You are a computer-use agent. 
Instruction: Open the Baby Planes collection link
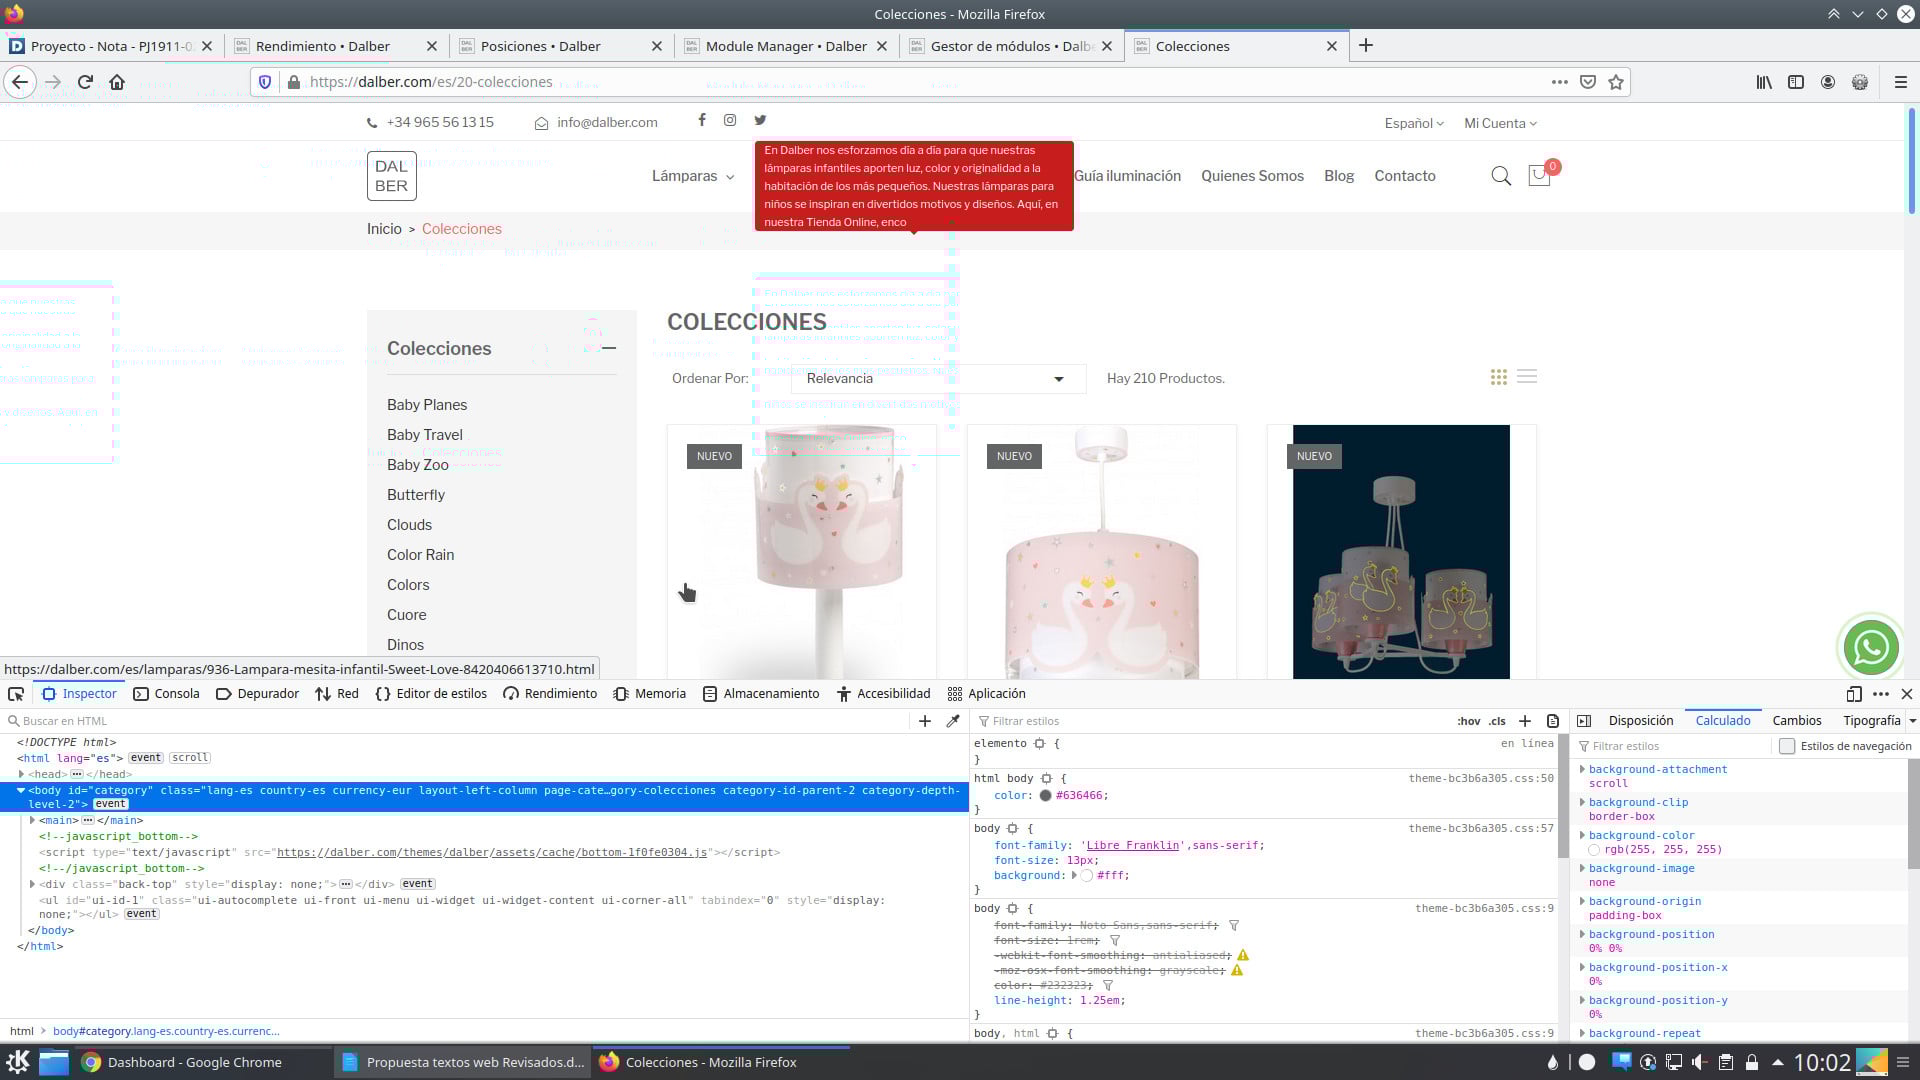(x=427, y=405)
